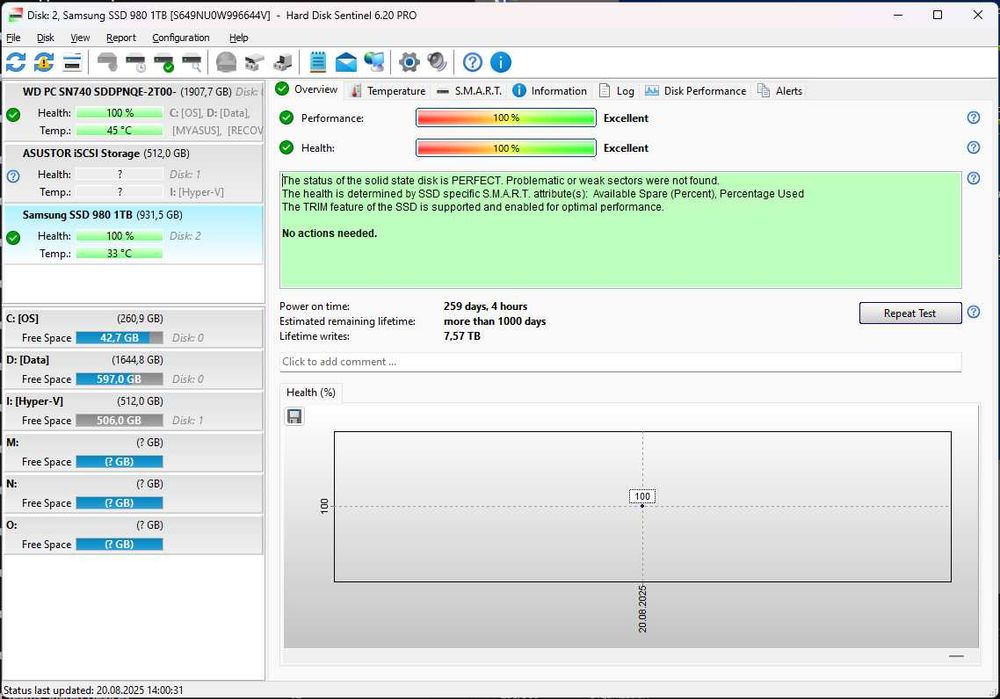
Task: Click the disk with green checkmark icon
Action: click(x=164, y=62)
